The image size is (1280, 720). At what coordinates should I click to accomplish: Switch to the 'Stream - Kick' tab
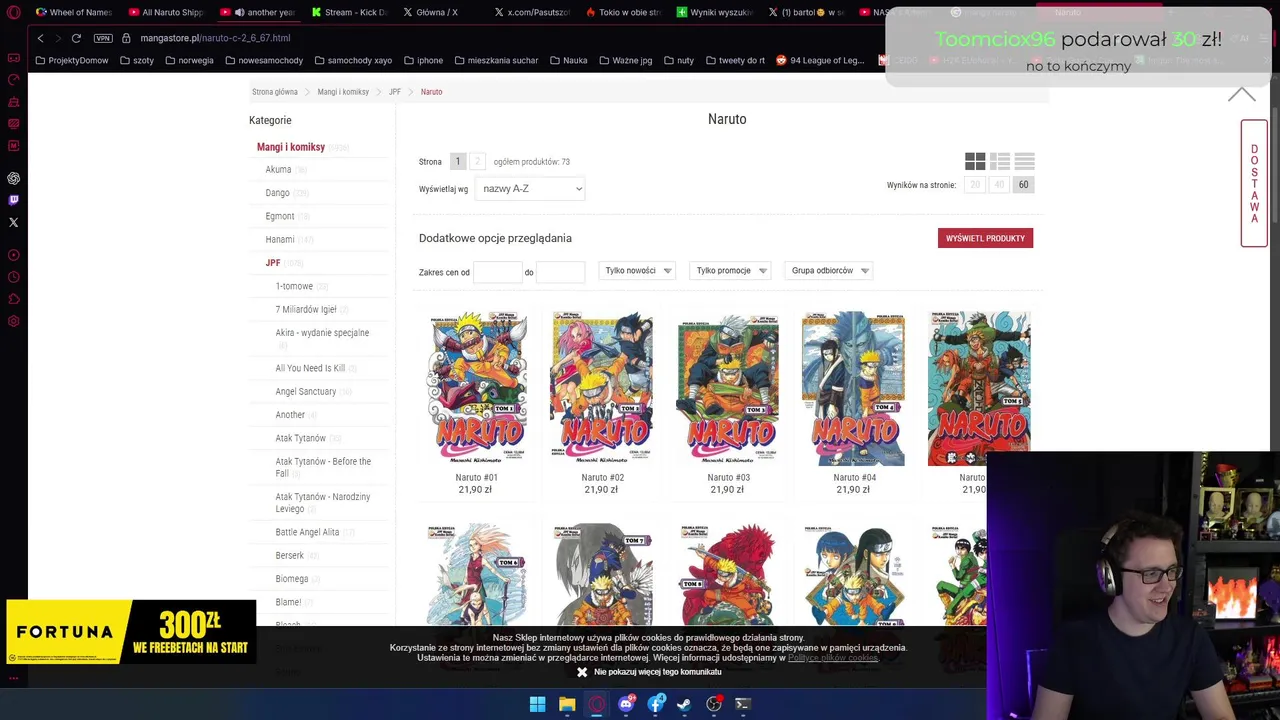coord(348,12)
